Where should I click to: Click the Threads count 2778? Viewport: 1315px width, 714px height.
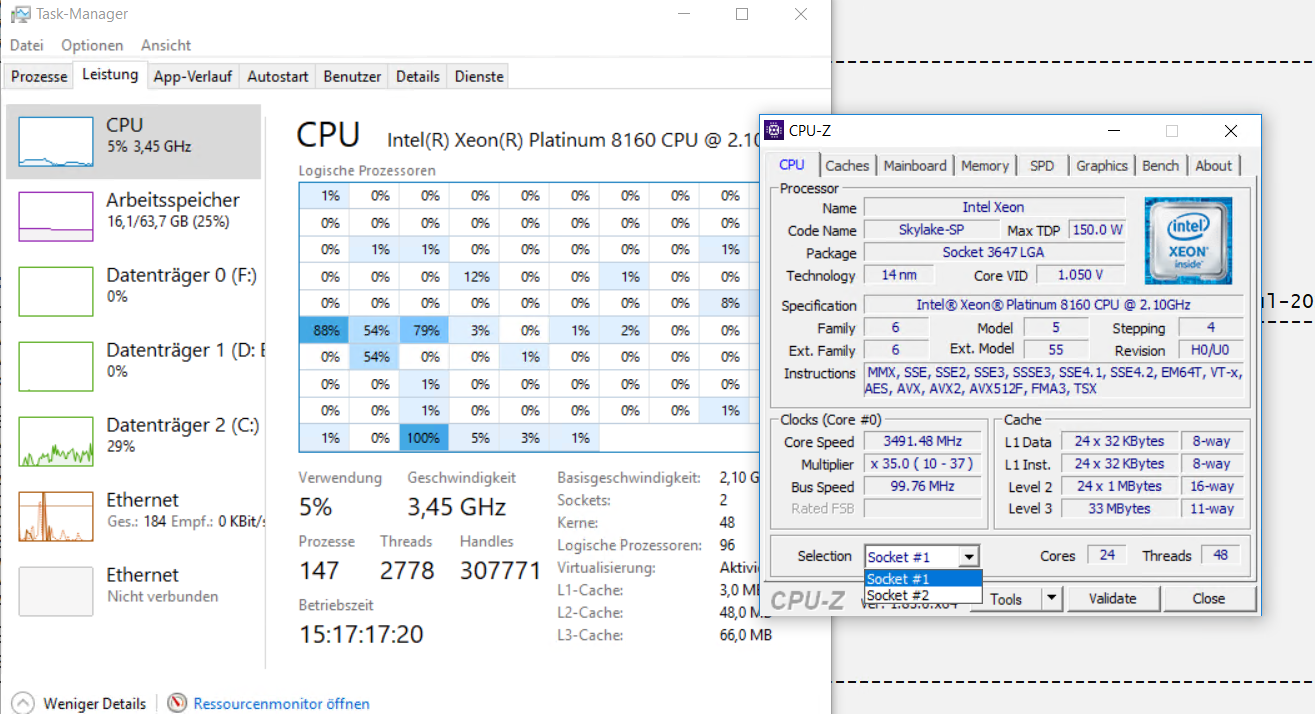(x=407, y=570)
